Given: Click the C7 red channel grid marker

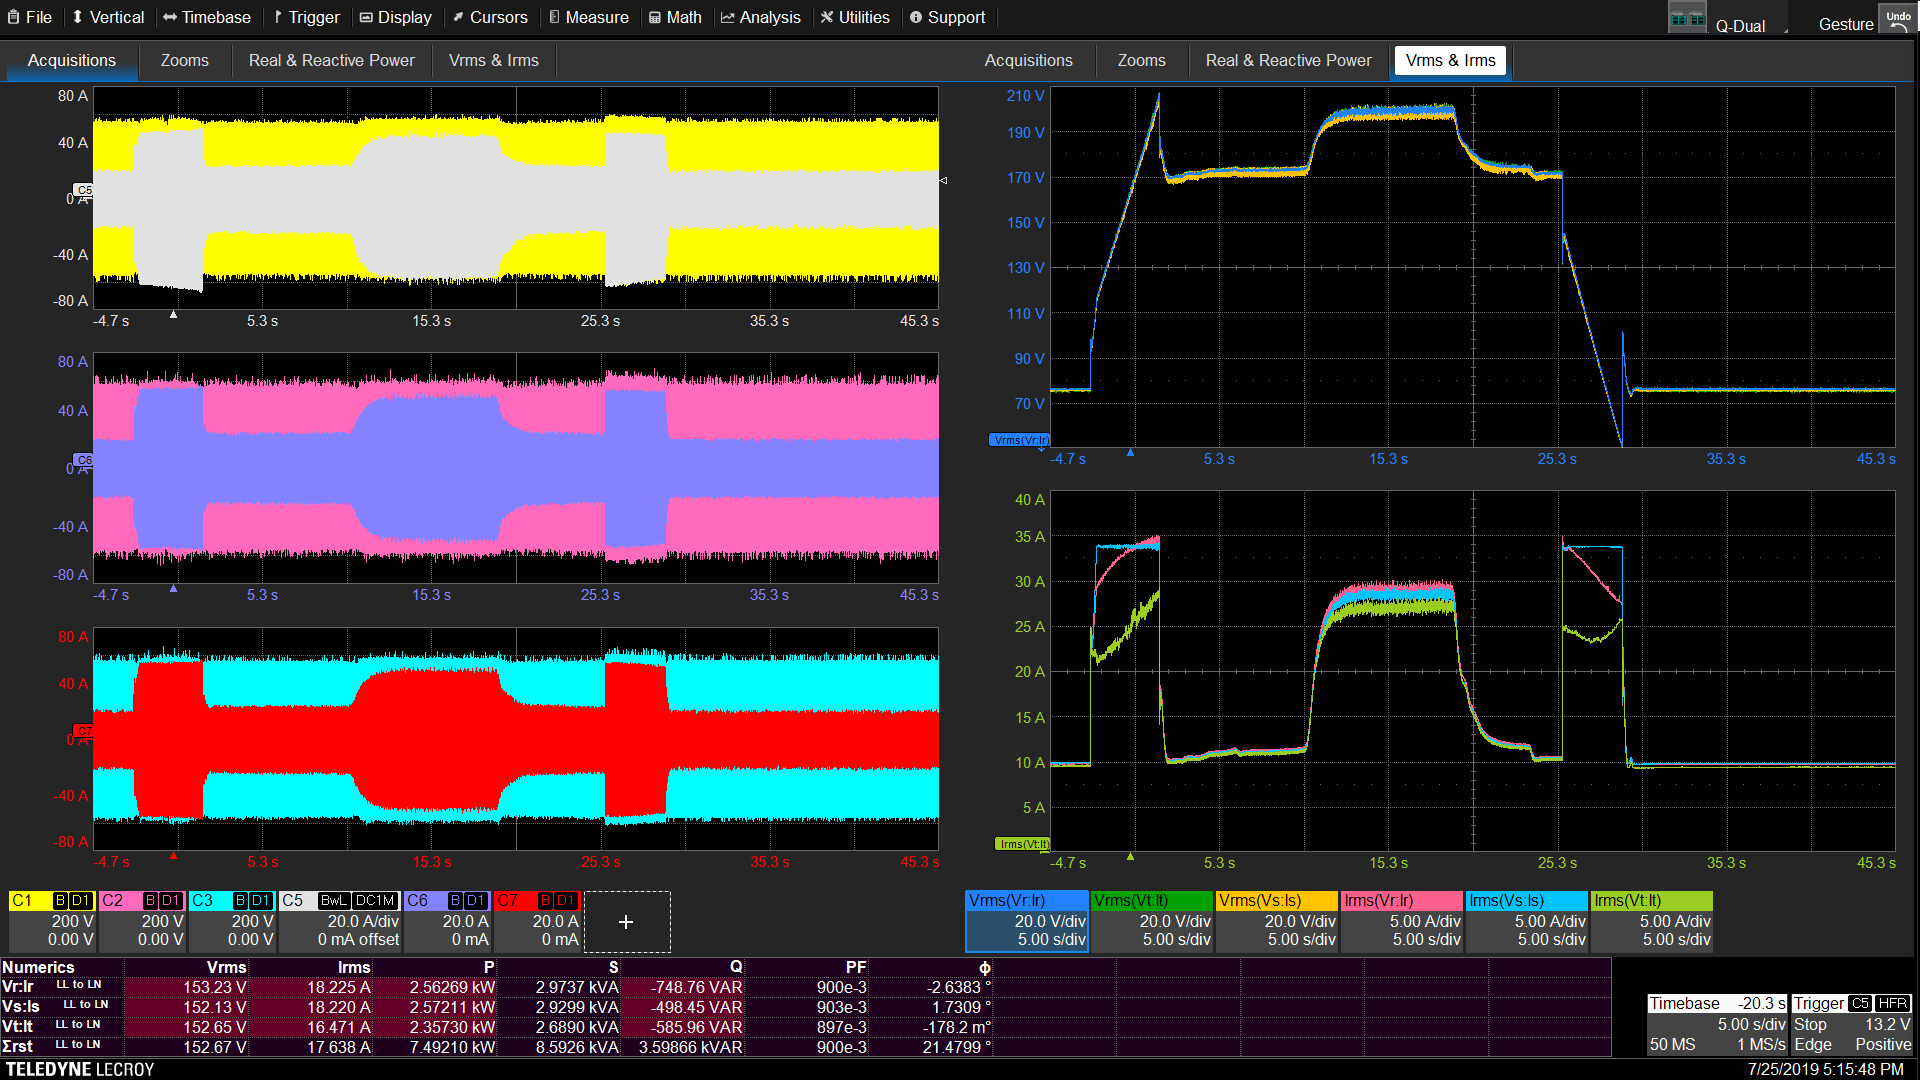Looking at the screenshot, I should pos(83,731).
